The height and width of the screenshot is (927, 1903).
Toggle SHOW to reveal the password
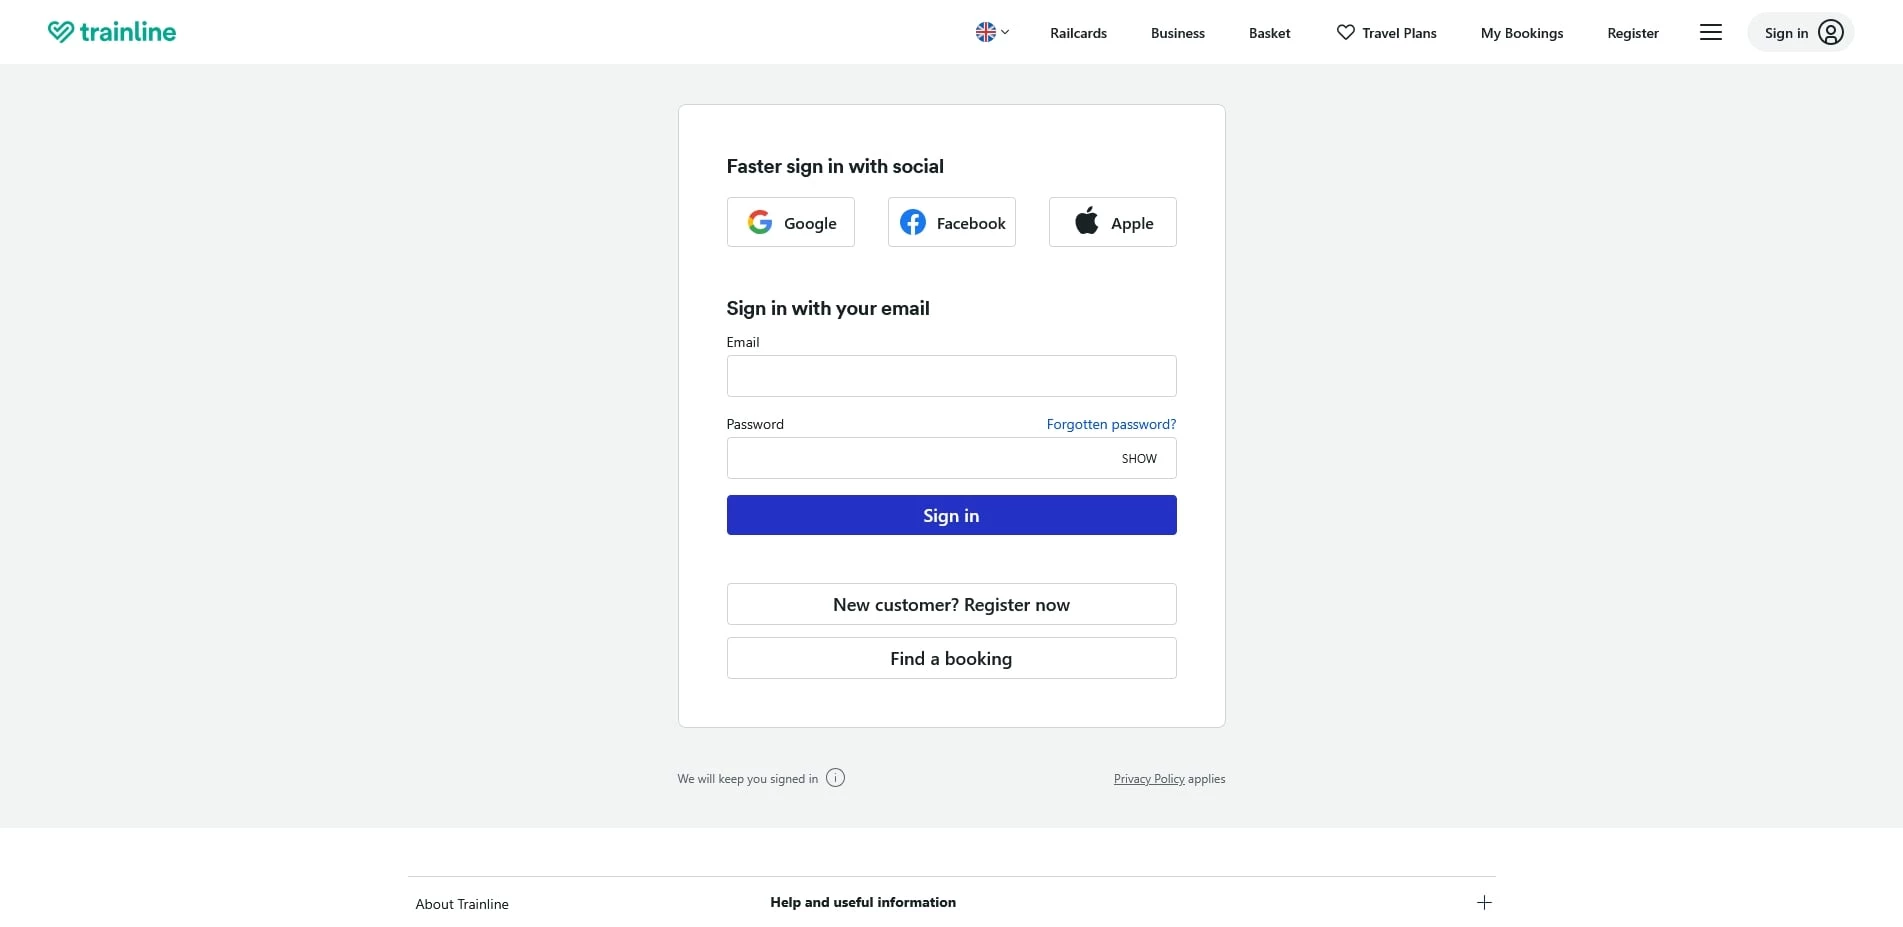click(1138, 458)
